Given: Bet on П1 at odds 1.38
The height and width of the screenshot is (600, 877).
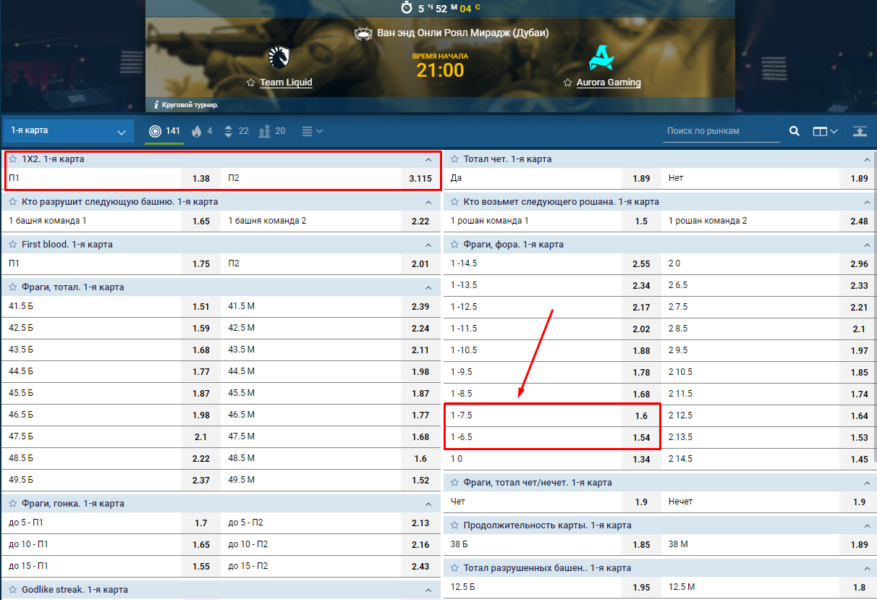Looking at the screenshot, I should [x=112, y=178].
